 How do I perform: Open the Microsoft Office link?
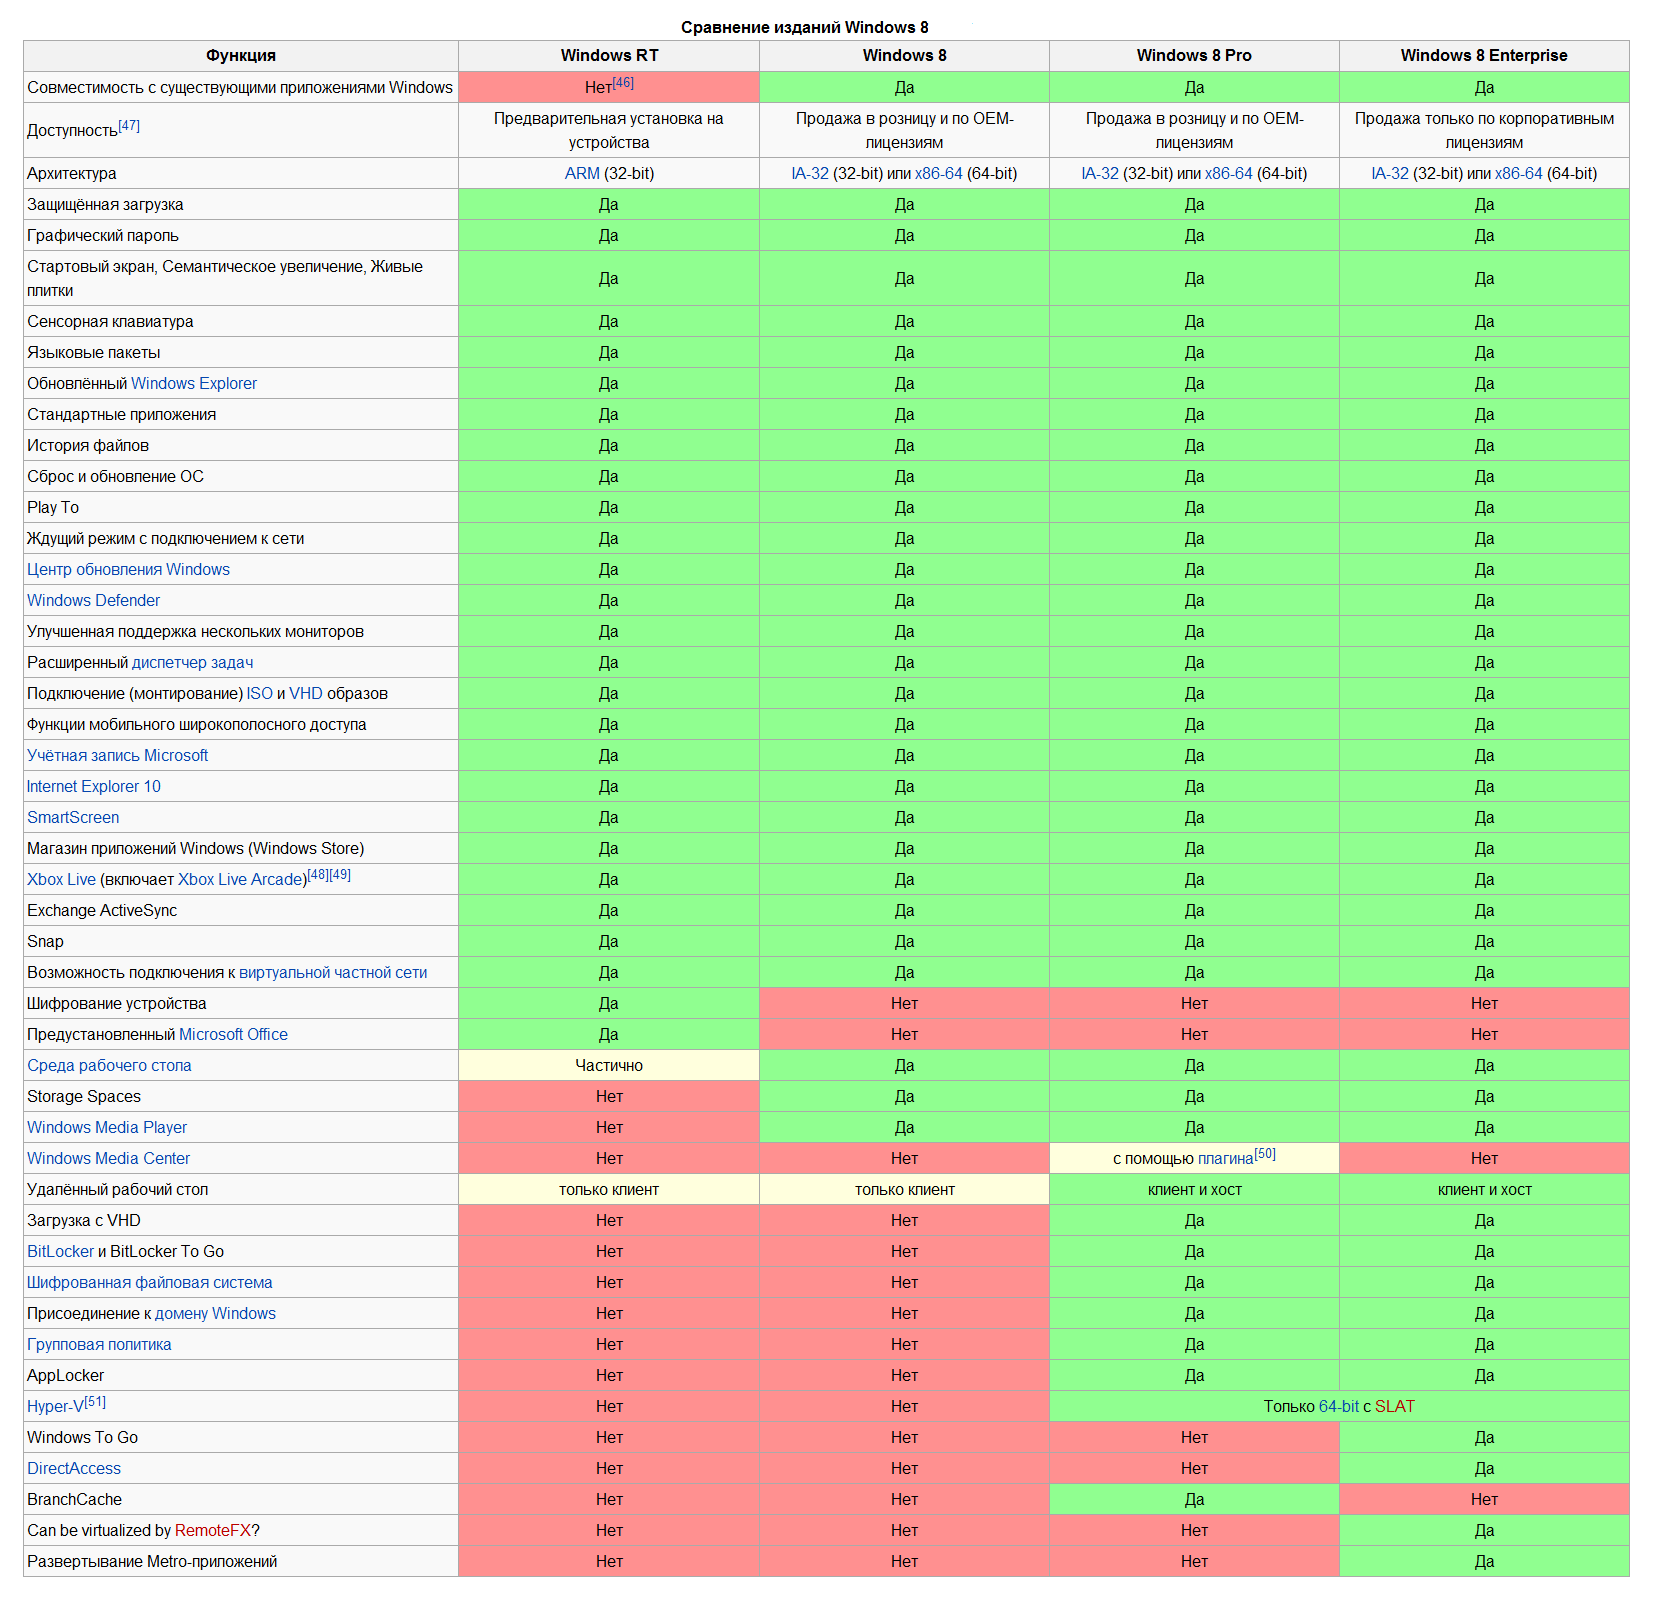click(x=233, y=1034)
